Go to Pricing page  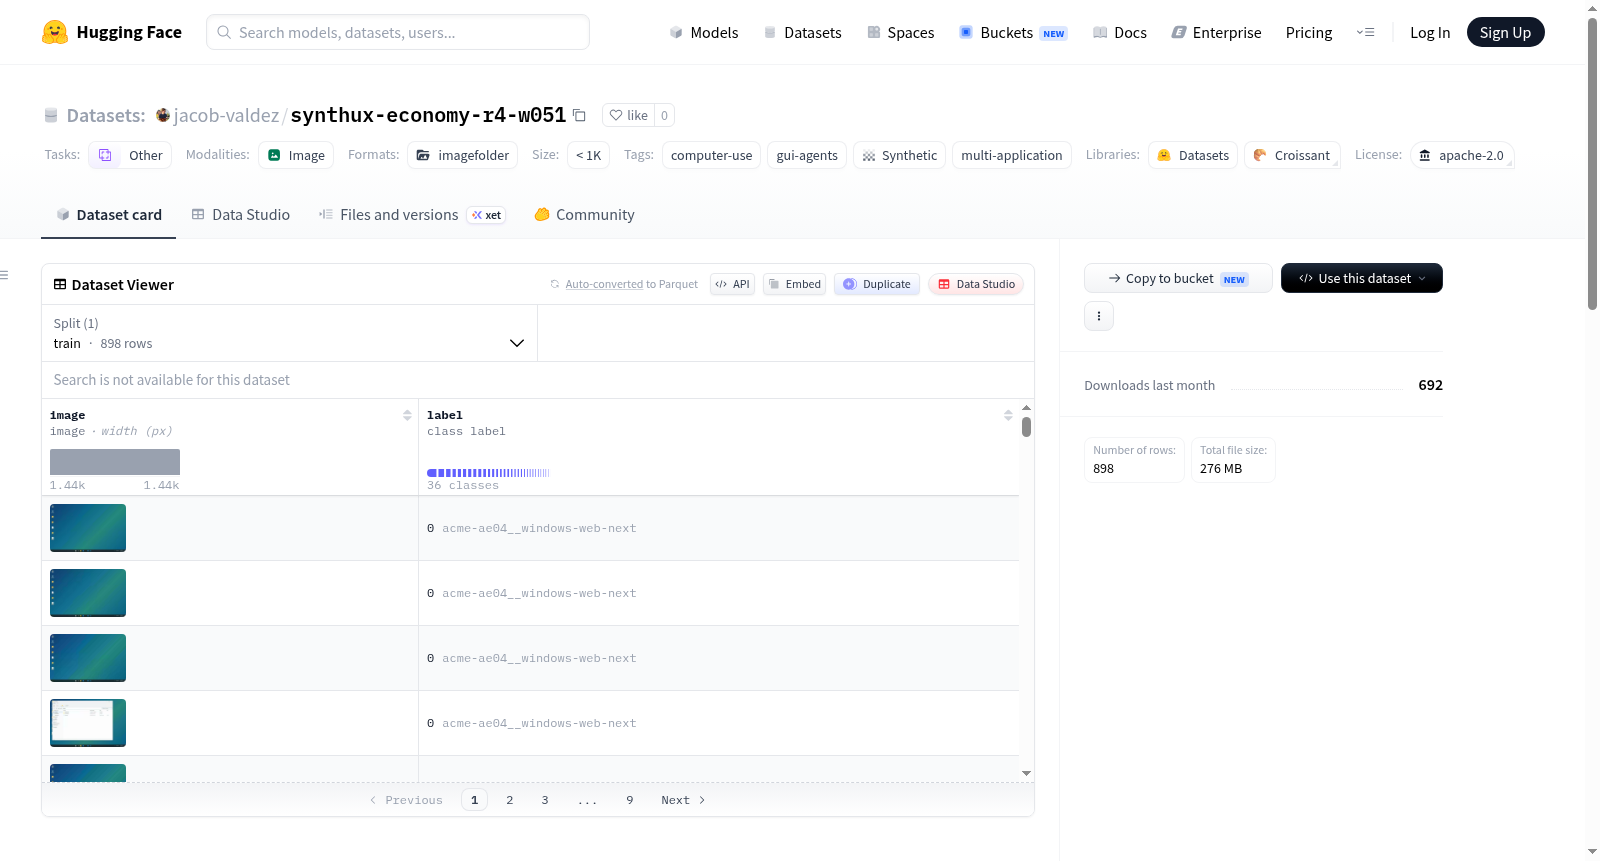coord(1309,32)
